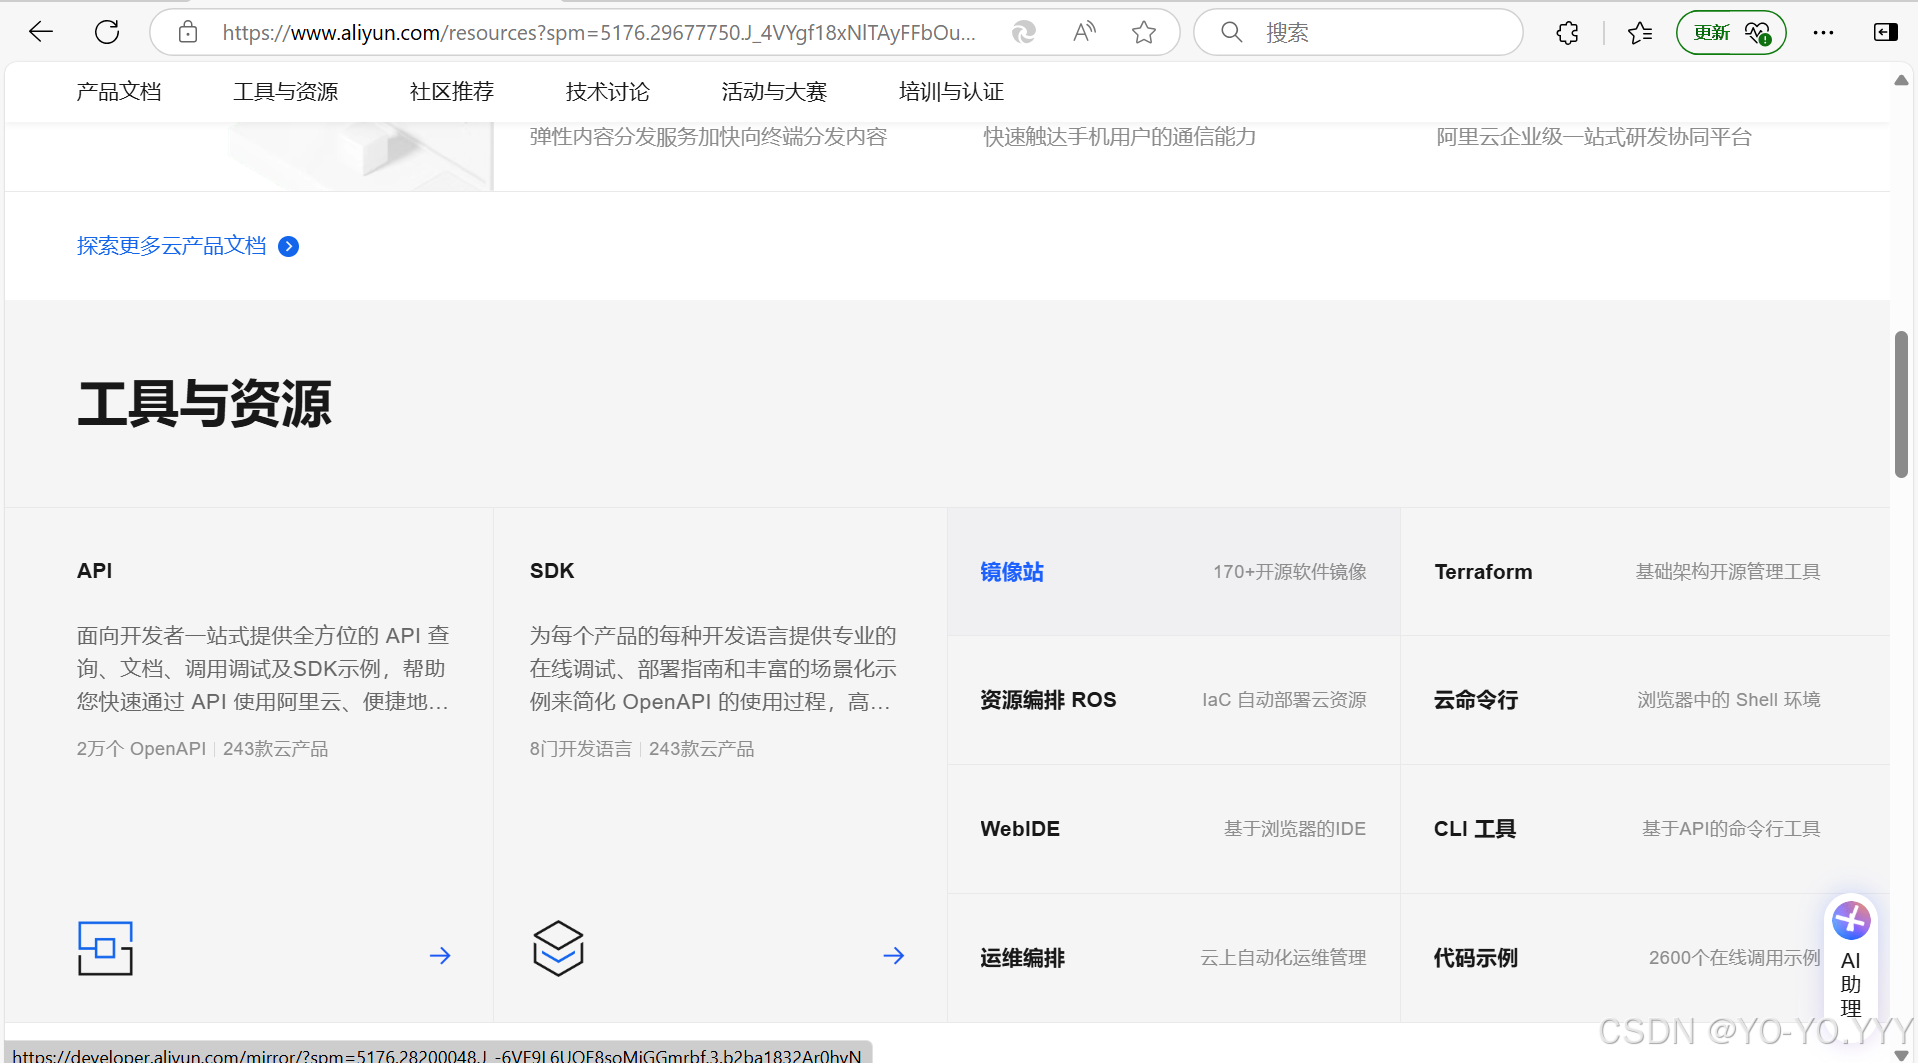Click the API card arrow icon
The image size is (1918, 1063).
coord(440,956)
